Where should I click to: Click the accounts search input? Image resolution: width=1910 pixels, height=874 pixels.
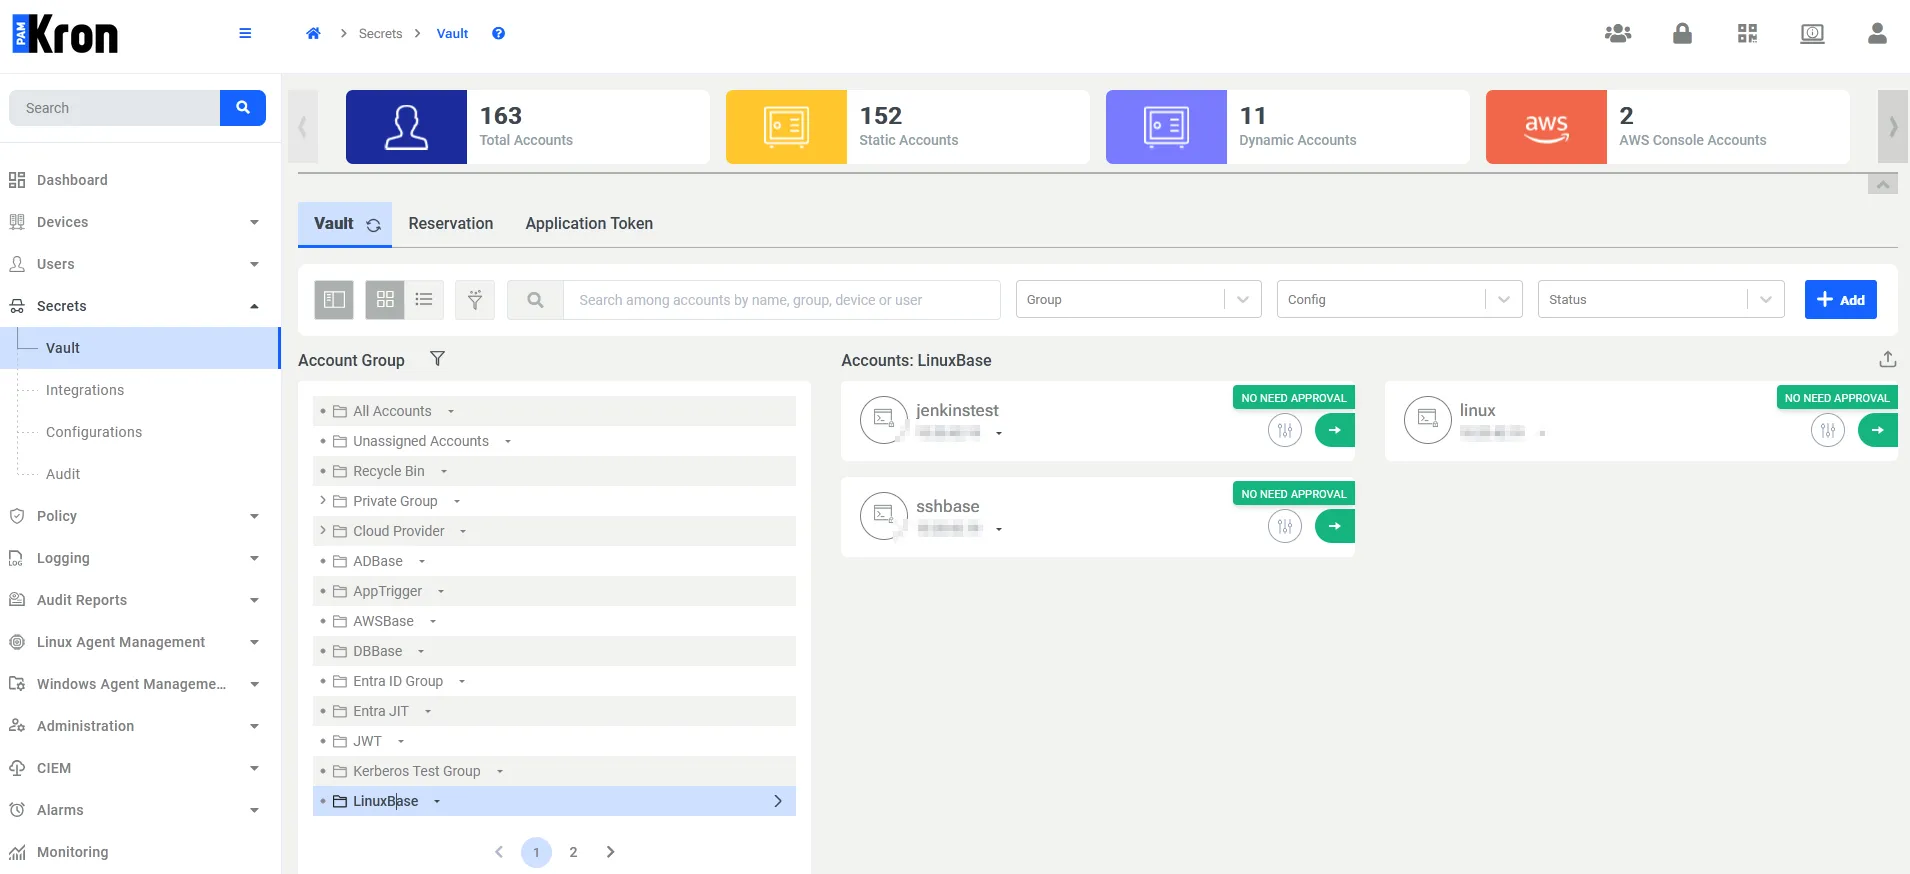[x=782, y=300]
